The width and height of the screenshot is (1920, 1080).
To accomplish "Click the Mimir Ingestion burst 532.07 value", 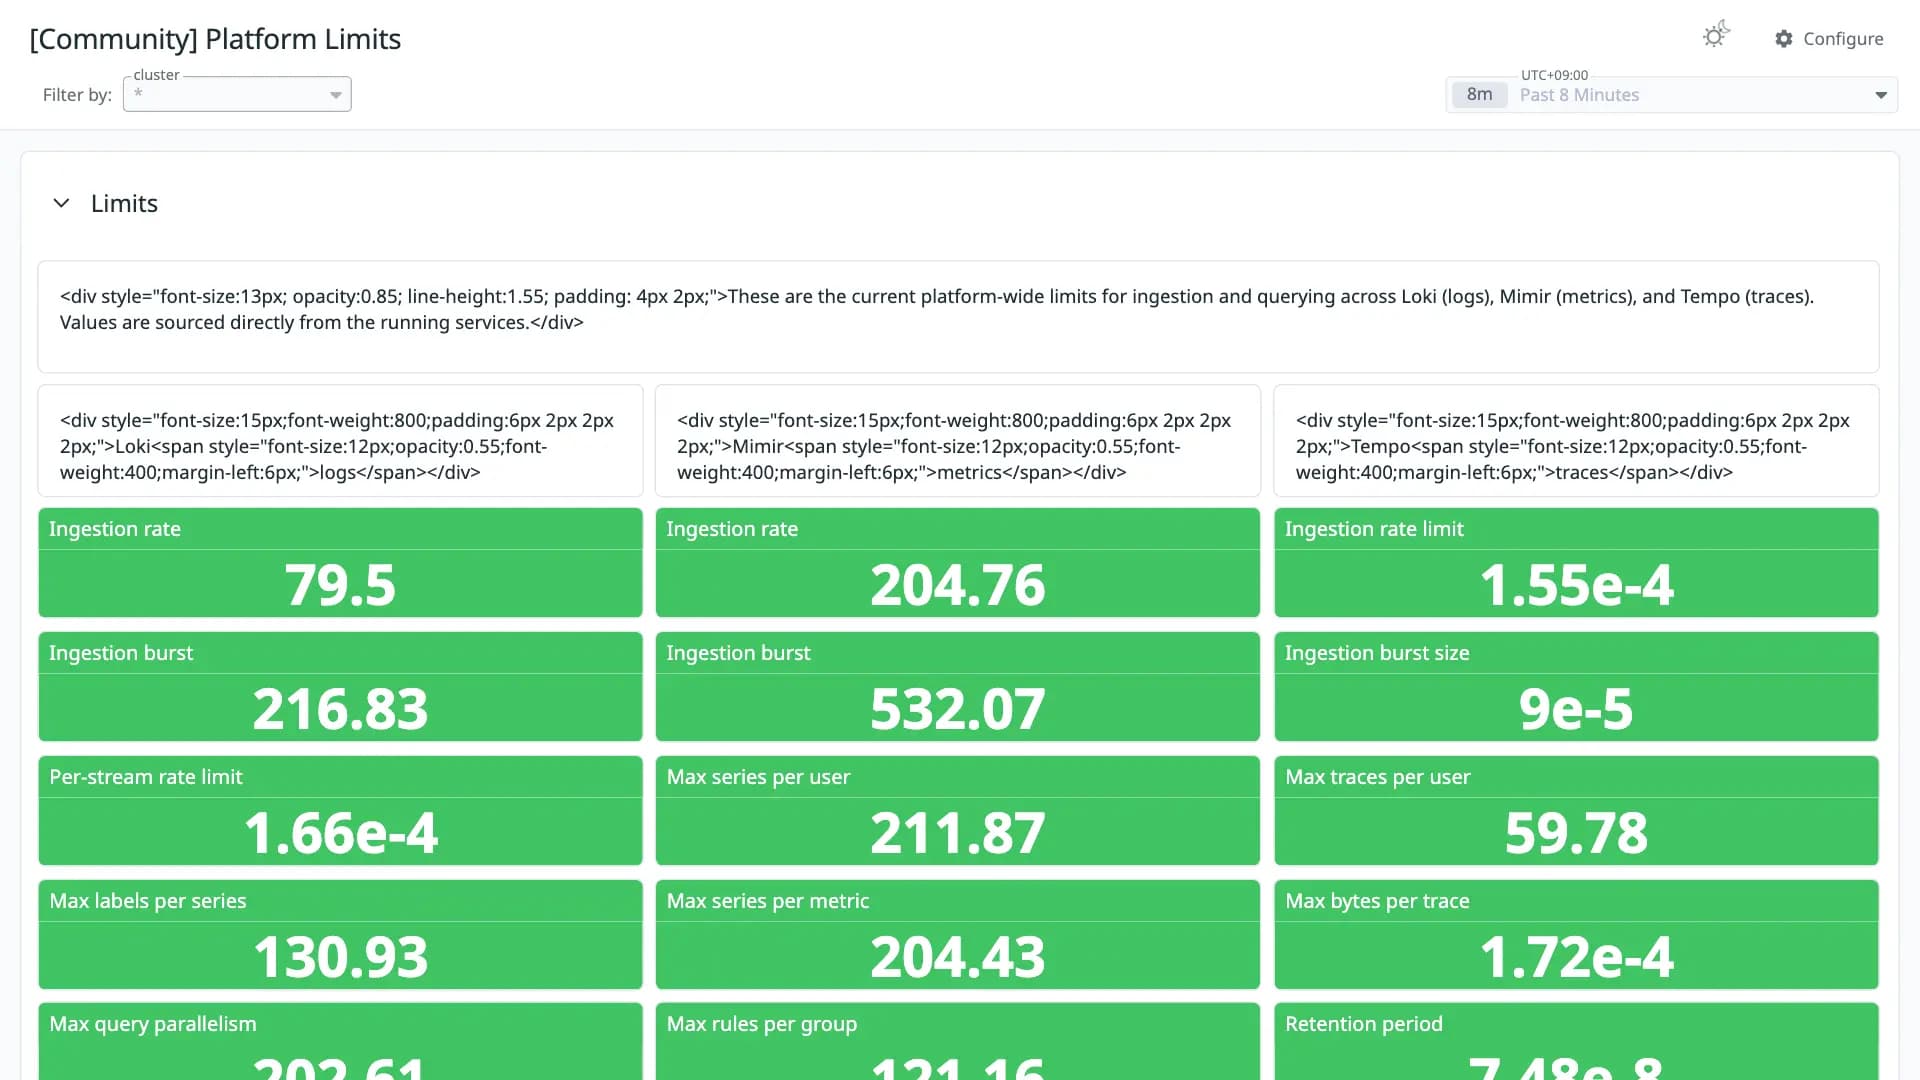I will pos(957,709).
